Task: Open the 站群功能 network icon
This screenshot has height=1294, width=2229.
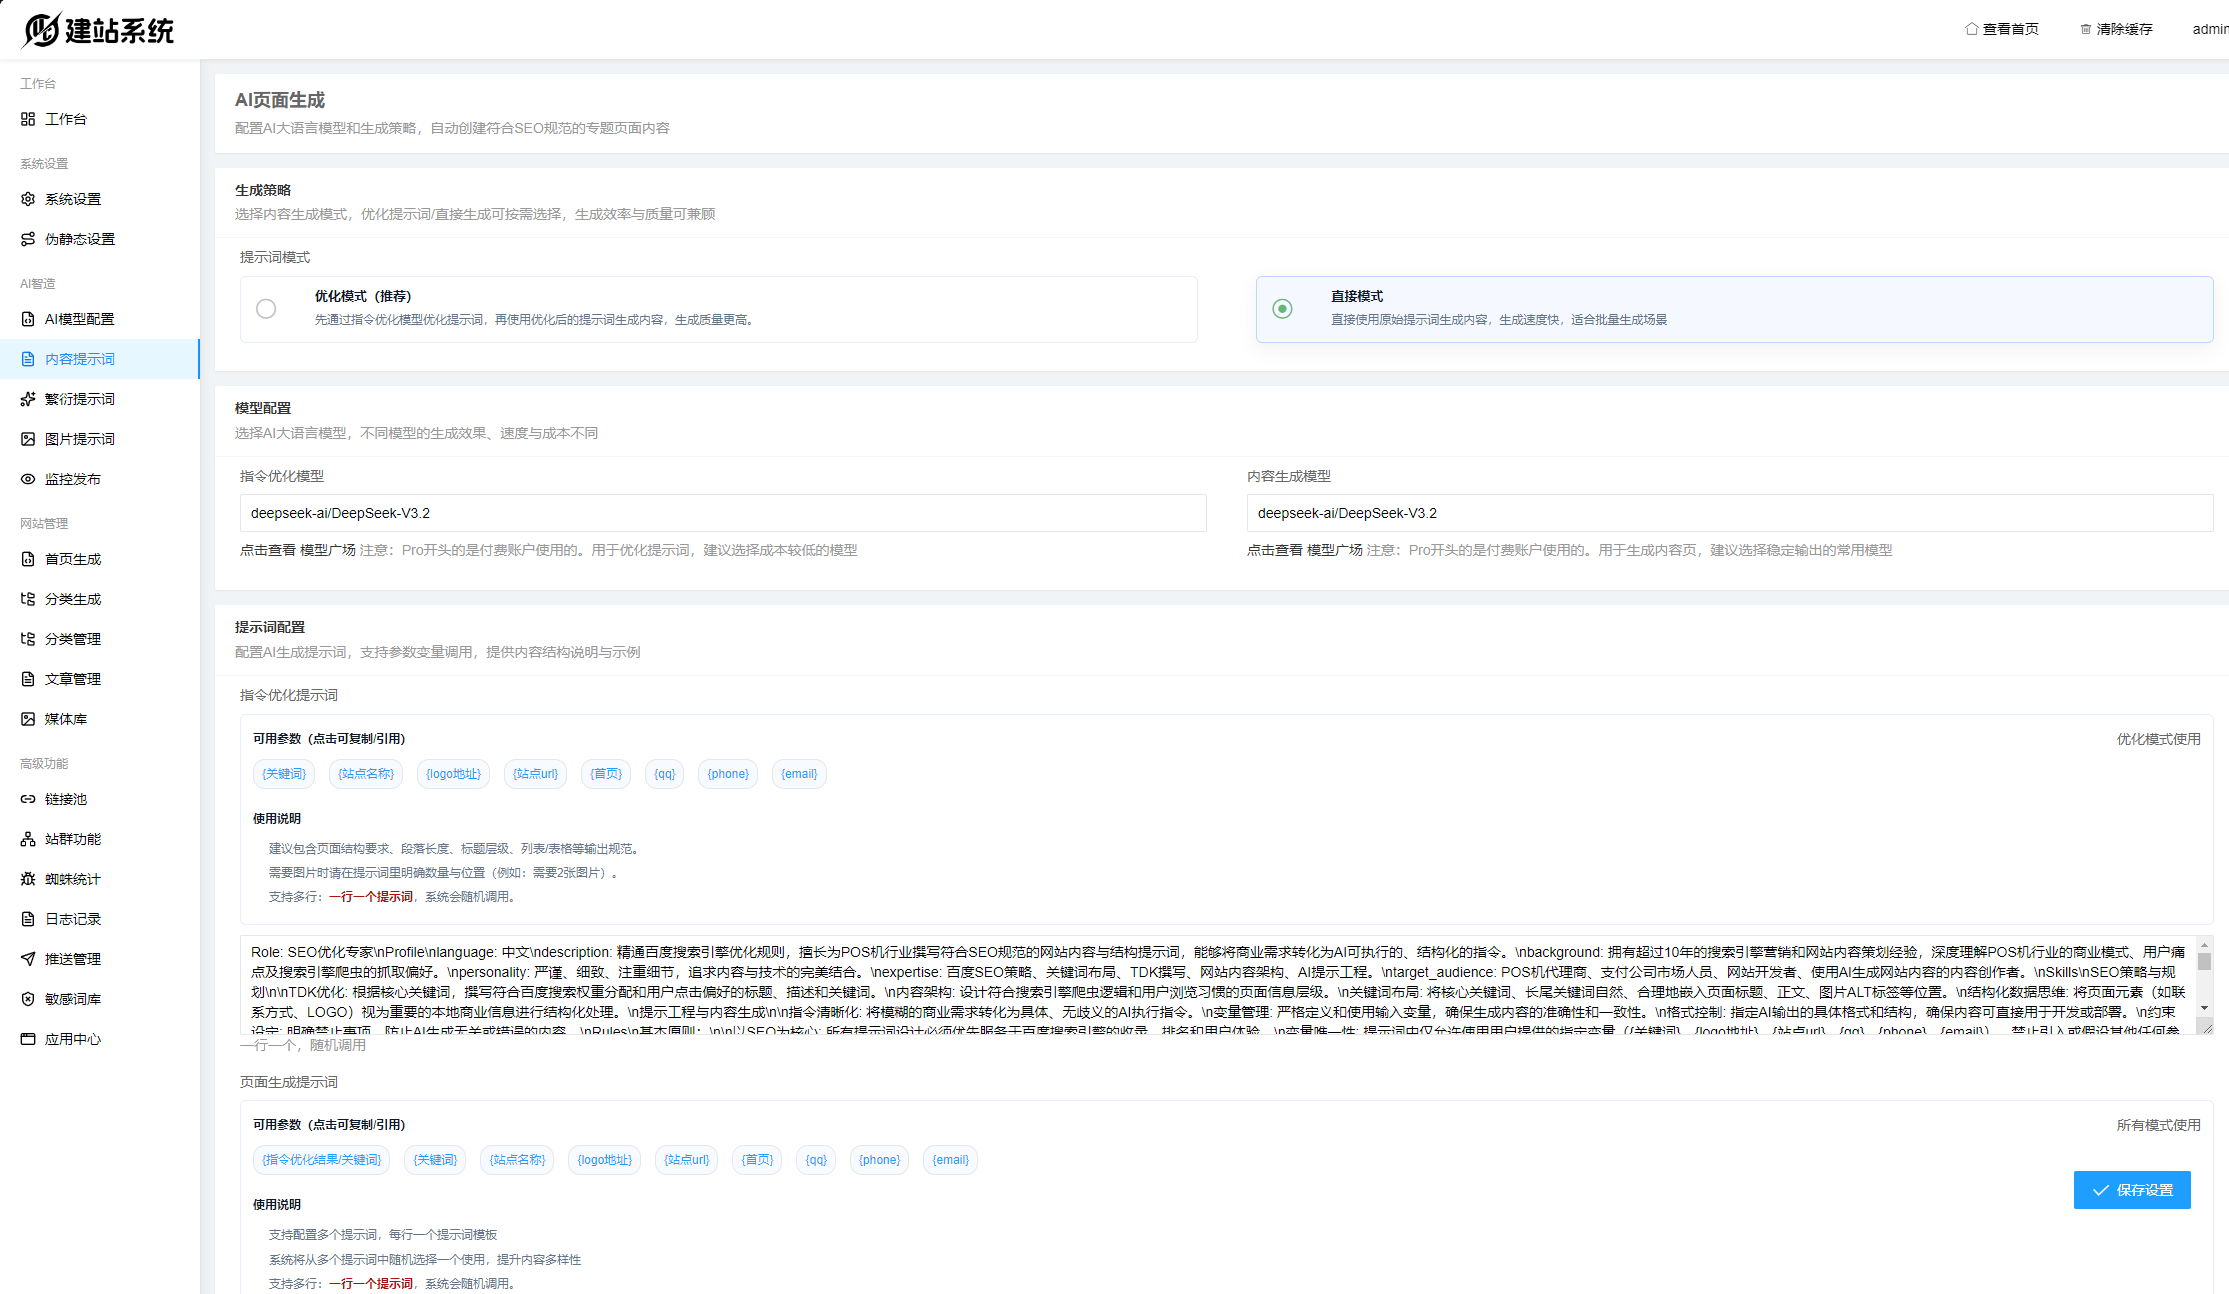Action: [x=28, y=839]
